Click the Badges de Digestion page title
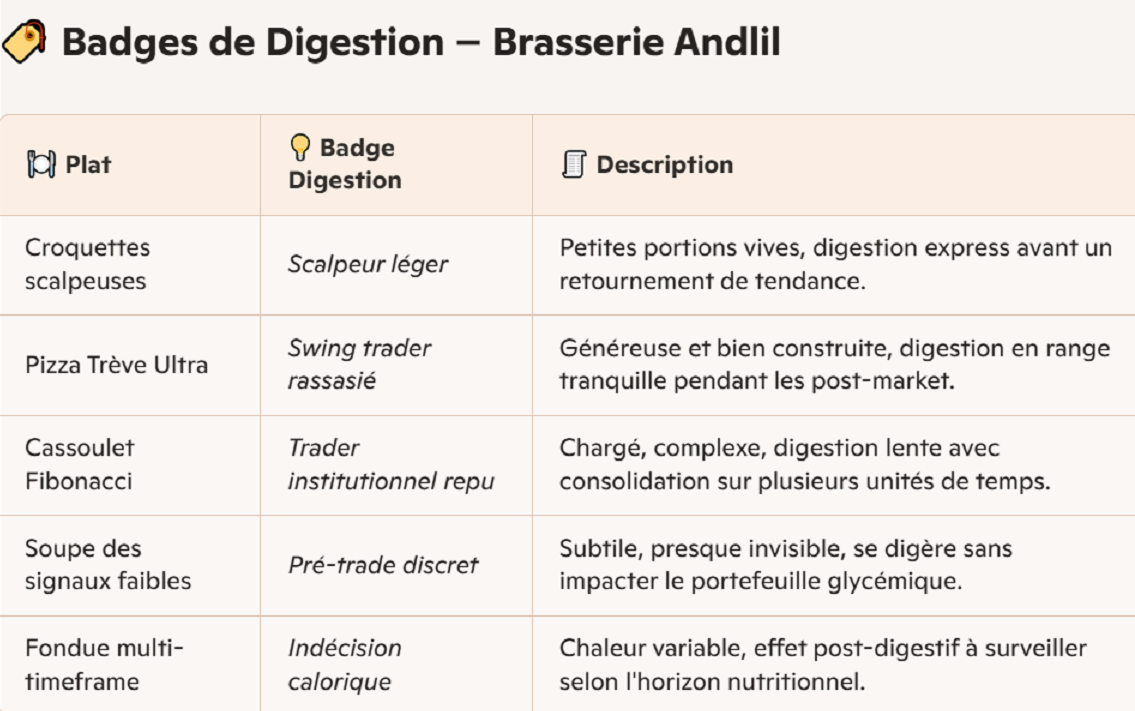Viewport: 1135px width, 711px height. 420,43
